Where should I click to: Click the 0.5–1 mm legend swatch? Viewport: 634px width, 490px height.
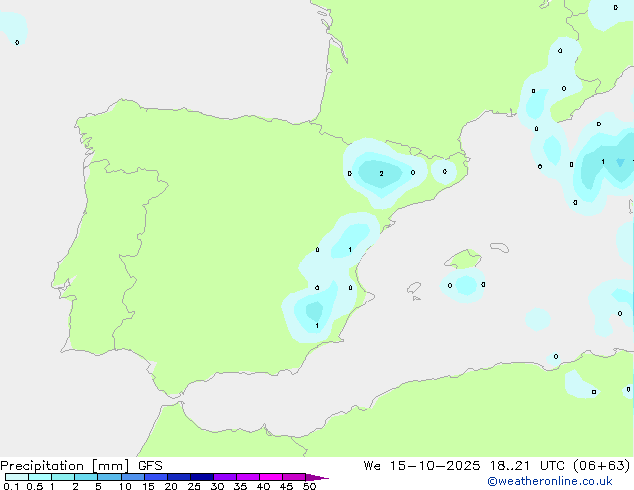point(40,477)
